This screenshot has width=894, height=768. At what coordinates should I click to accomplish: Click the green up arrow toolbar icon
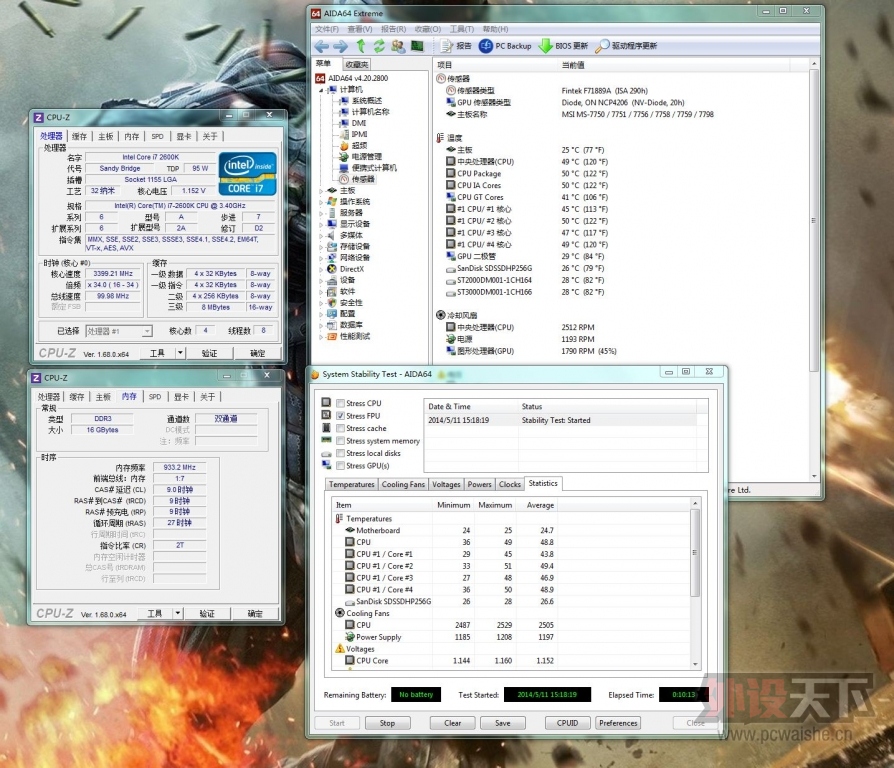pyautogui.click(x=361, y=46)
